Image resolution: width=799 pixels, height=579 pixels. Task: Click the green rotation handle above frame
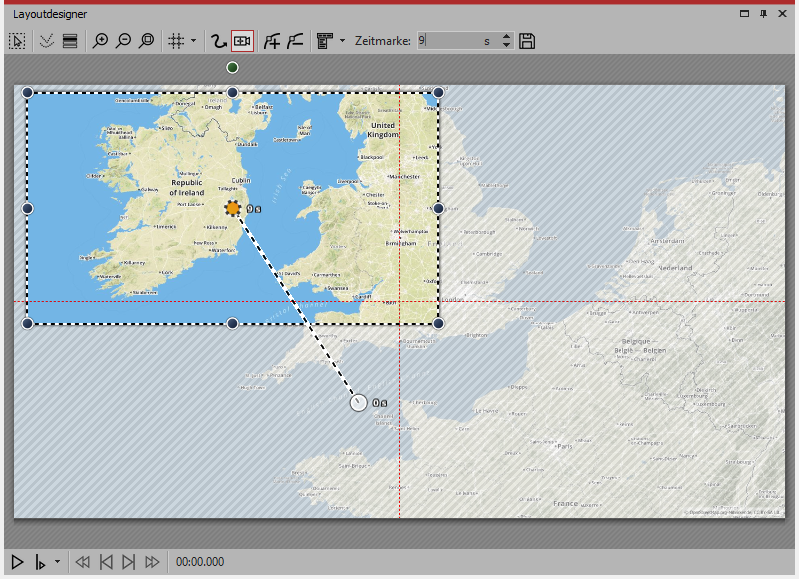tap(232, 67)
